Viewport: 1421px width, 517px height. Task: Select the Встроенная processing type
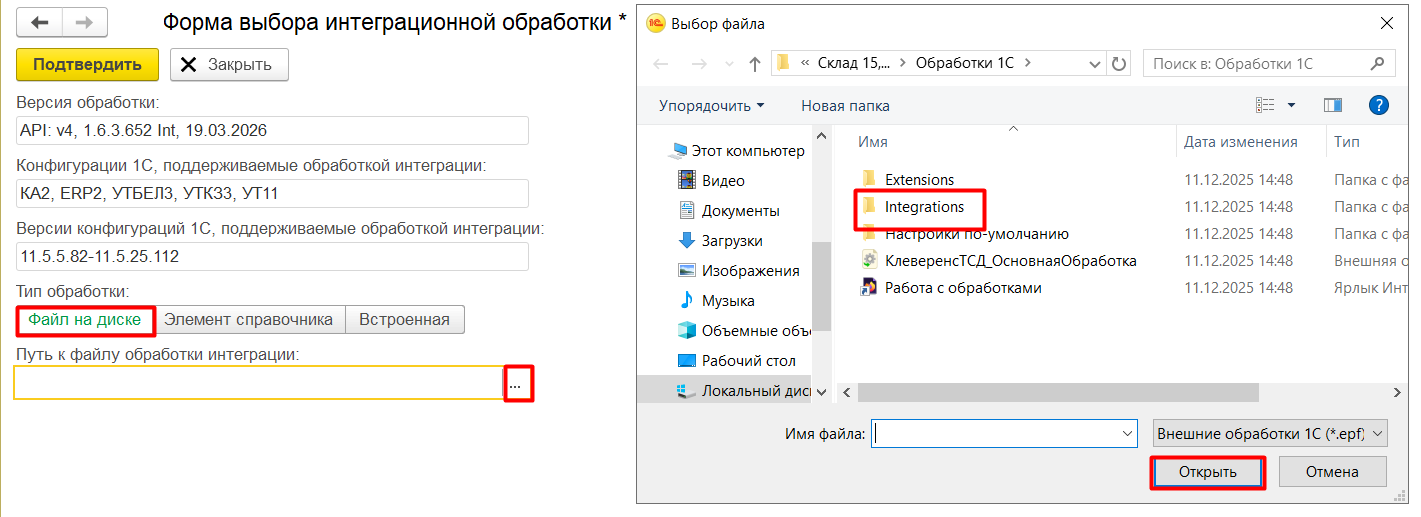pos(405,320)
